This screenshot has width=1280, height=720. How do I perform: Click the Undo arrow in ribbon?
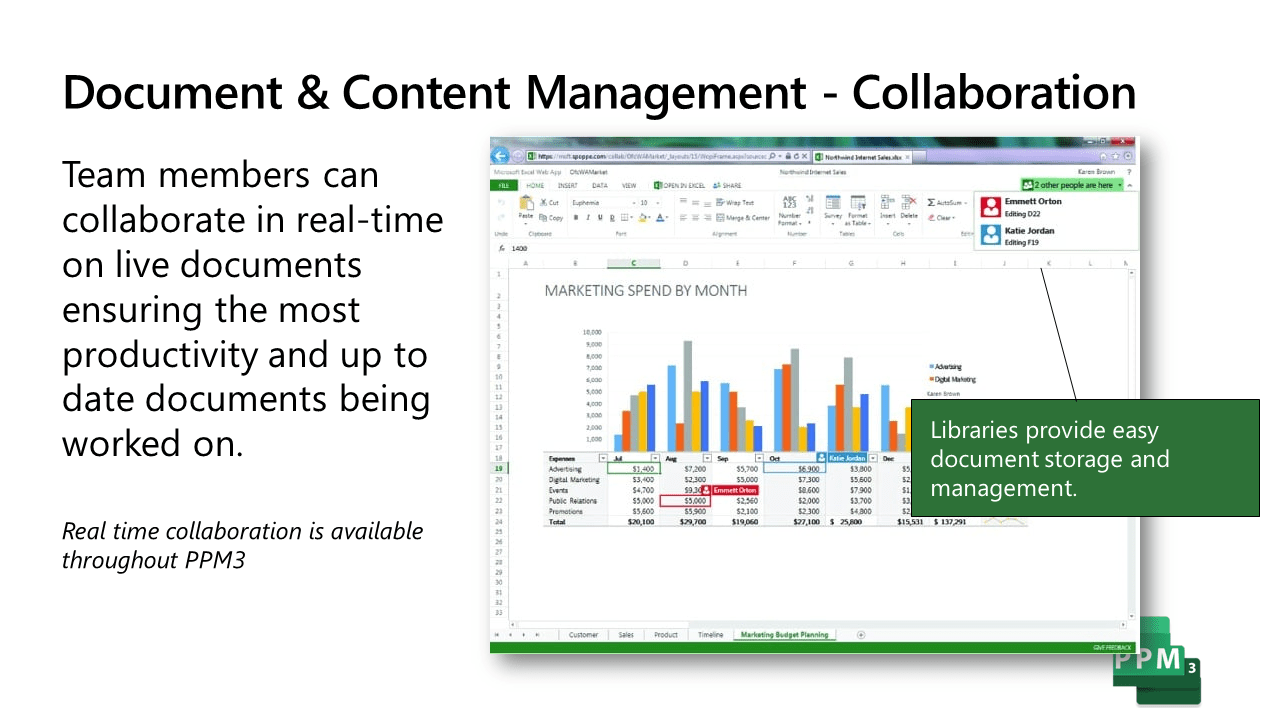[501, 202]
